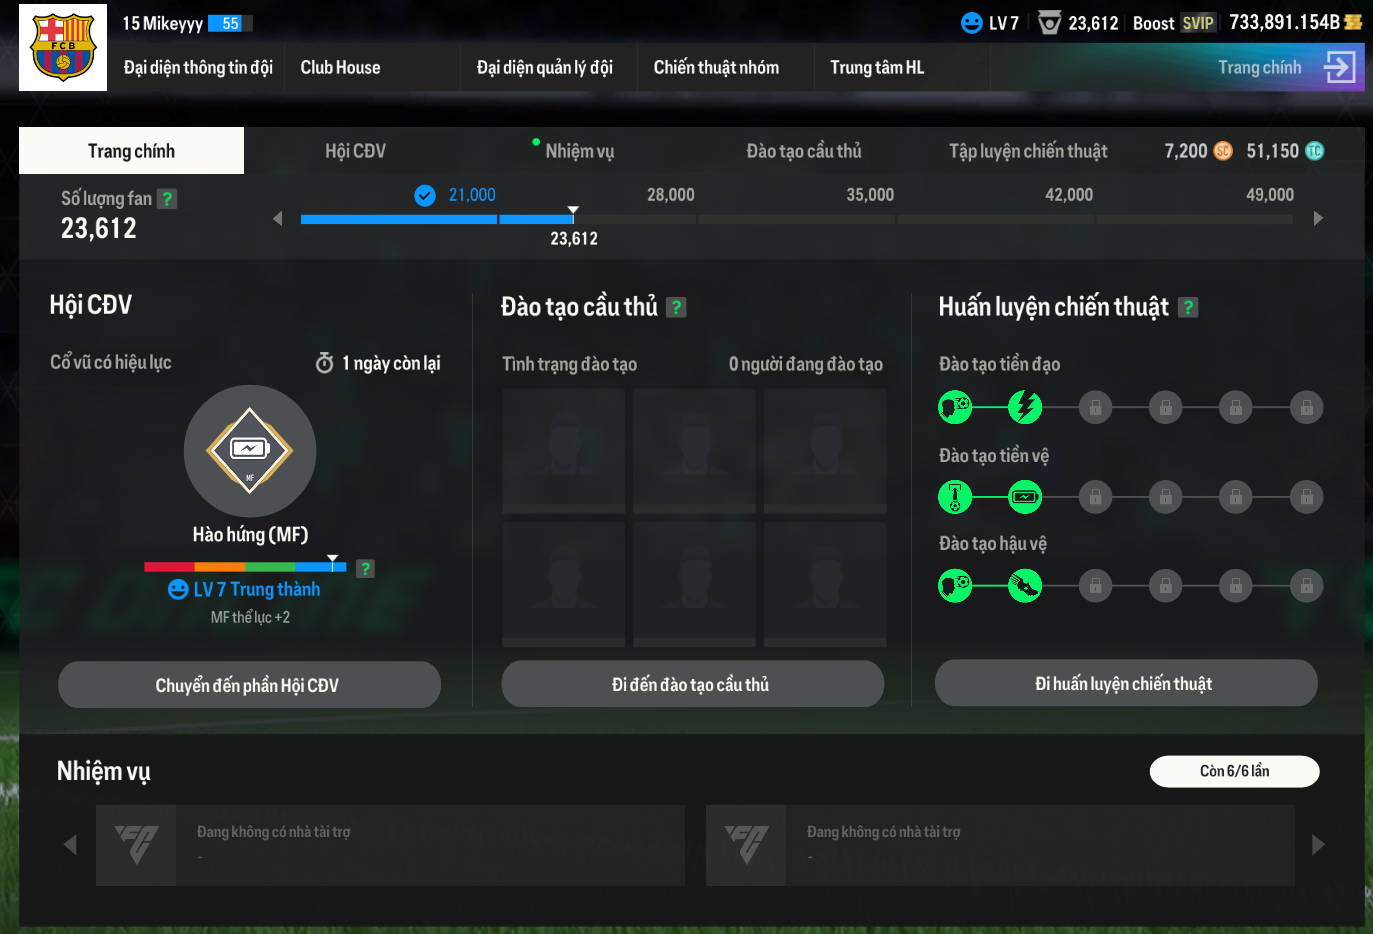Click the checked 21,000 fan milestone
Screen dimensions: 1373x934
pyautogui.click(x=426, y=196)
